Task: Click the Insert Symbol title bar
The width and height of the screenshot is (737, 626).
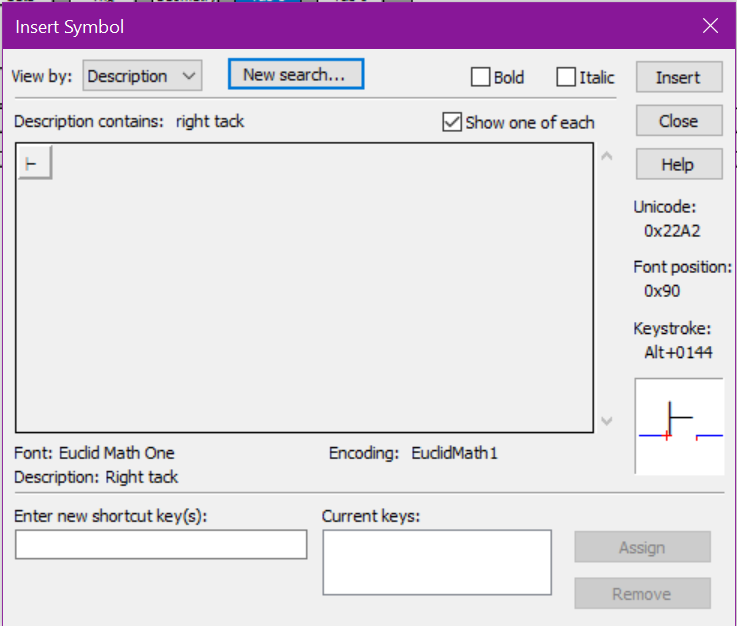Action: tap(300, 27)
